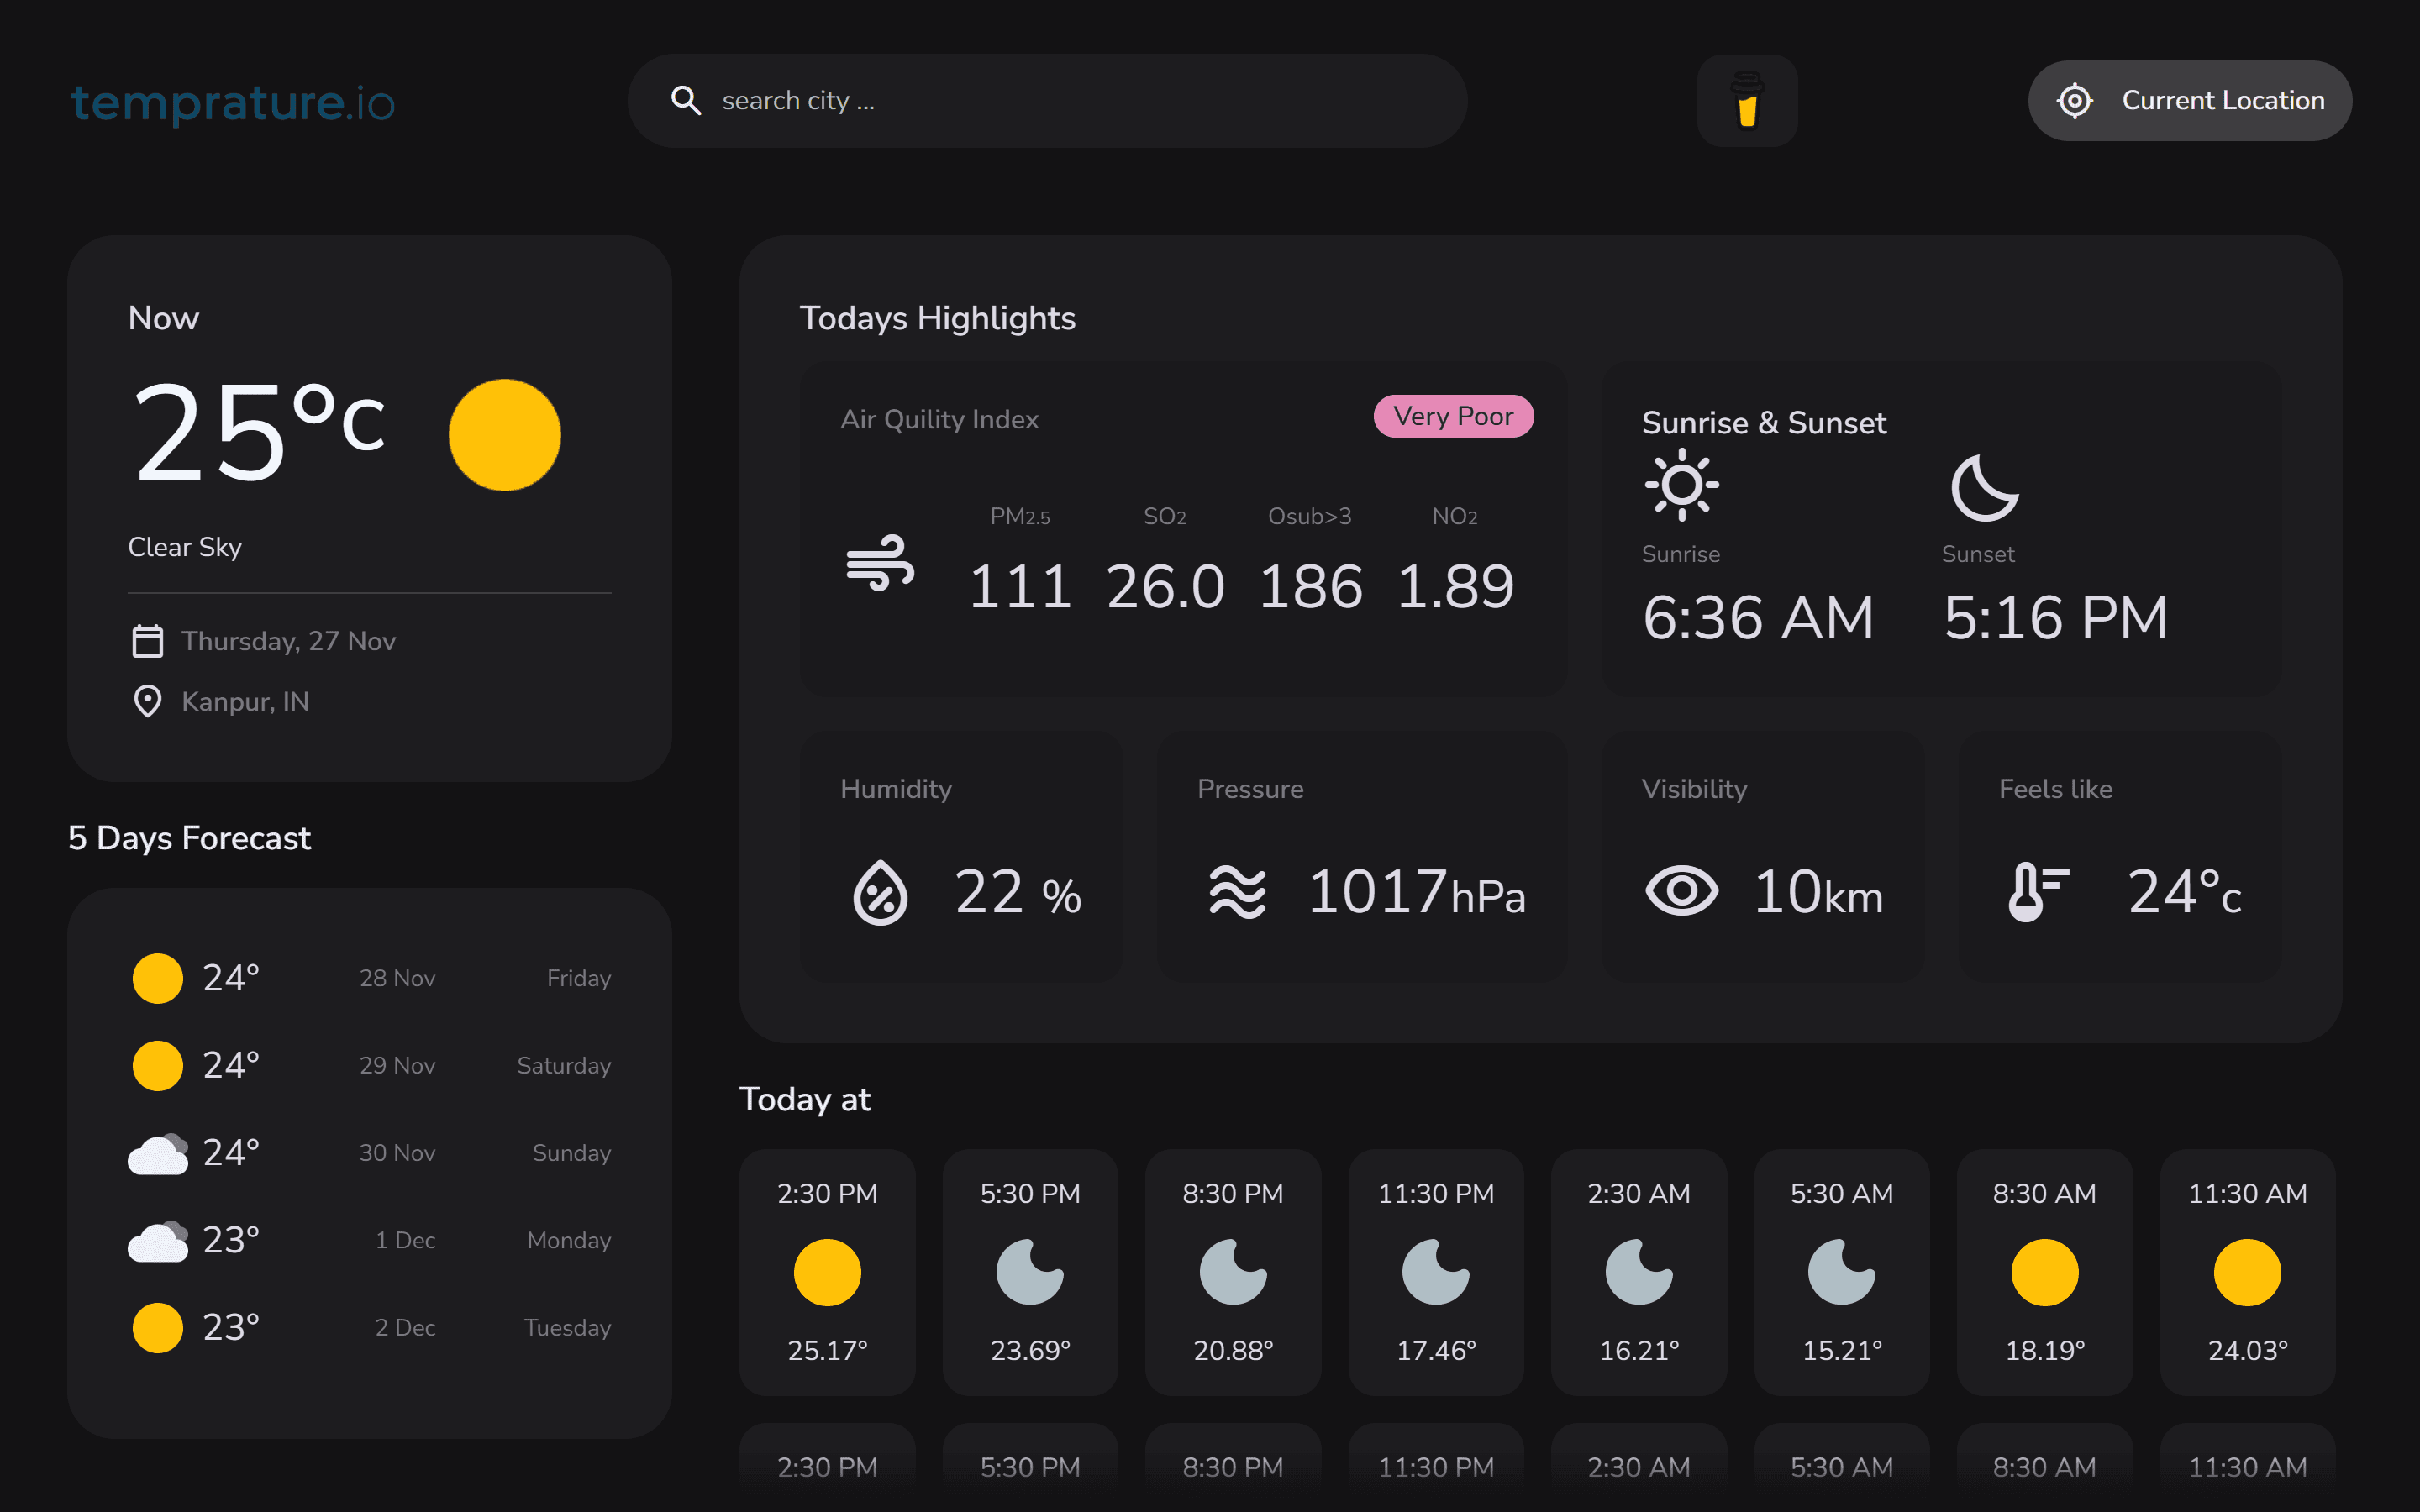The height and width of the screenshot is (1512, 2420).
Task: Click the thermometer icon in Feels like
Action: coord(2037,891)
